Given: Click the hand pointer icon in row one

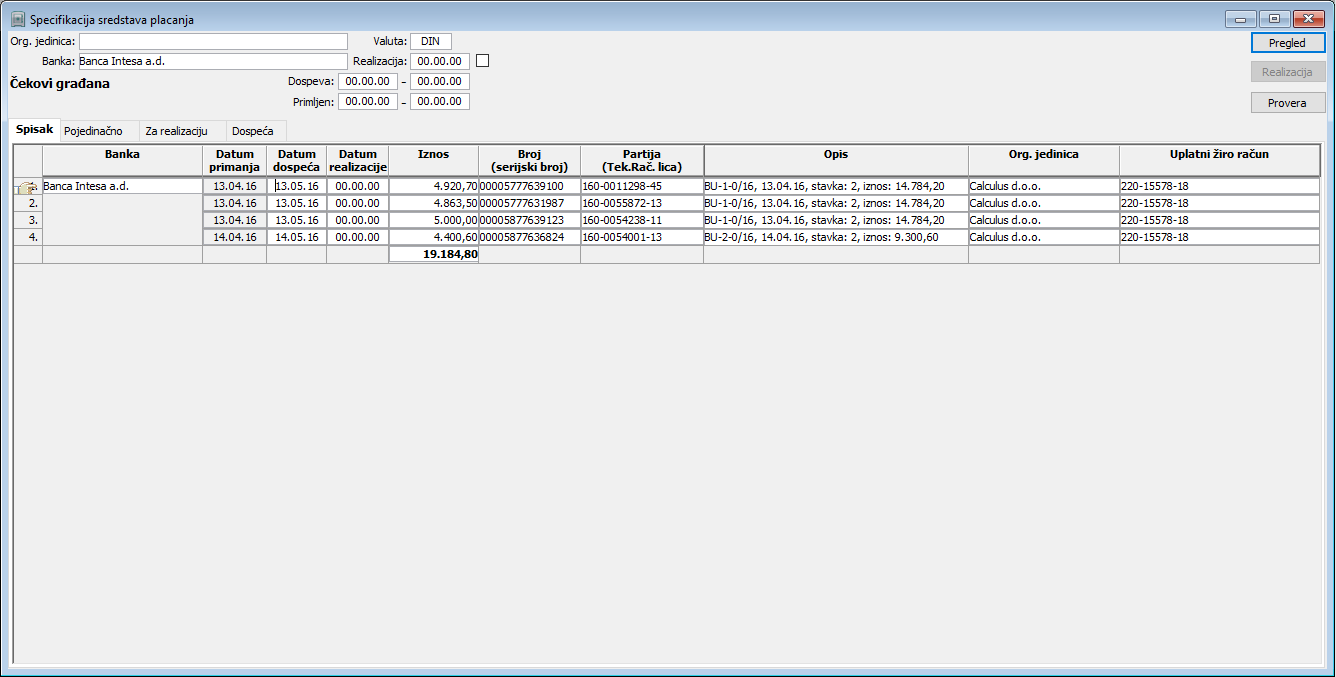Looking at the screenshot, I should tap(27, 186).
